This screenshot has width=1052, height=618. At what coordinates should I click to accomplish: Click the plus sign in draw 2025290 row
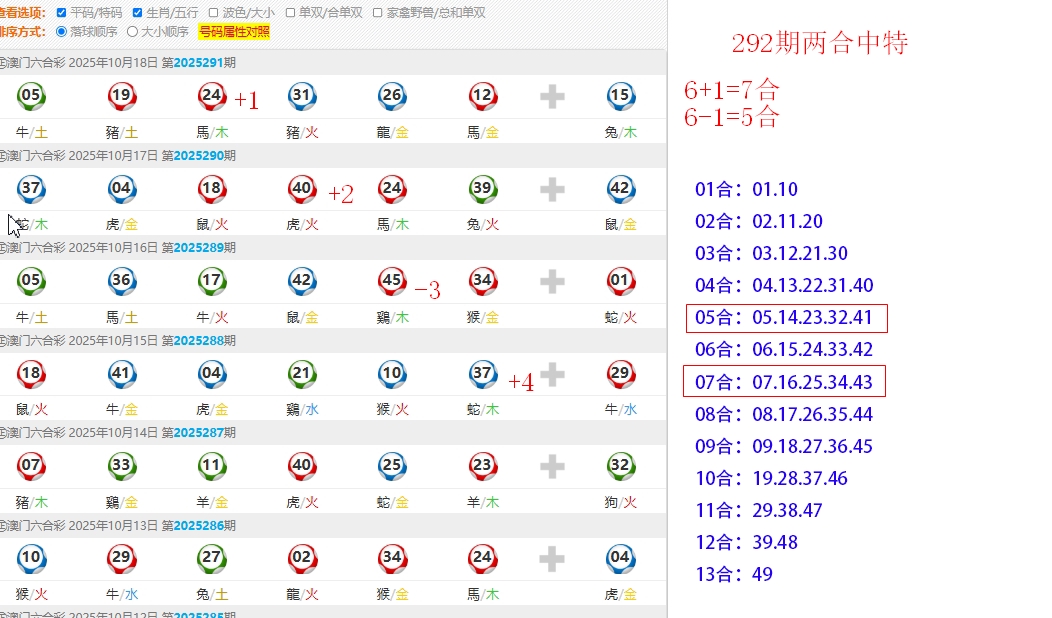(552, 189)
